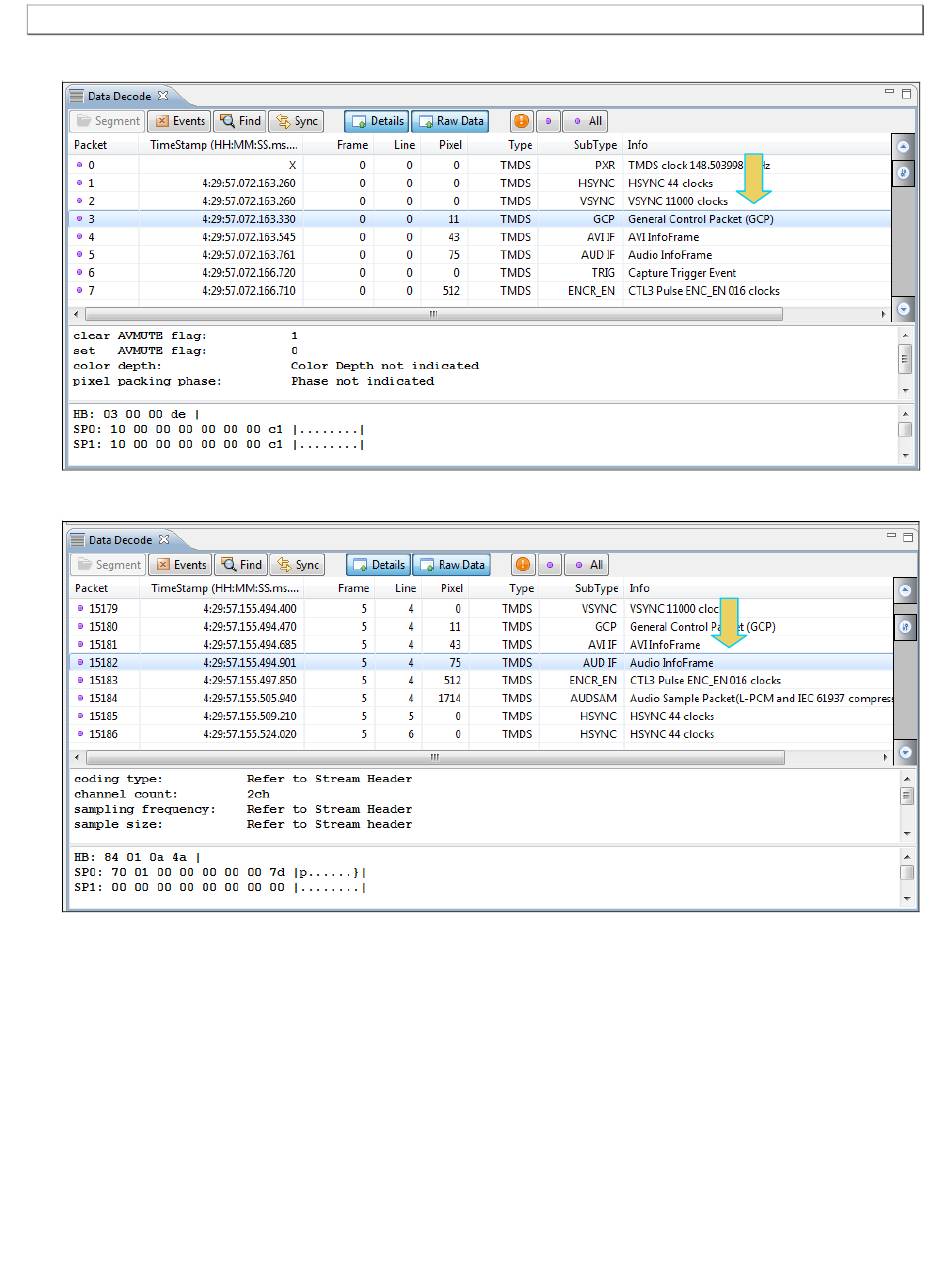Click the Pixel column header in lower table
Viewport: 950px width, 1267px height.
[452, 589]
